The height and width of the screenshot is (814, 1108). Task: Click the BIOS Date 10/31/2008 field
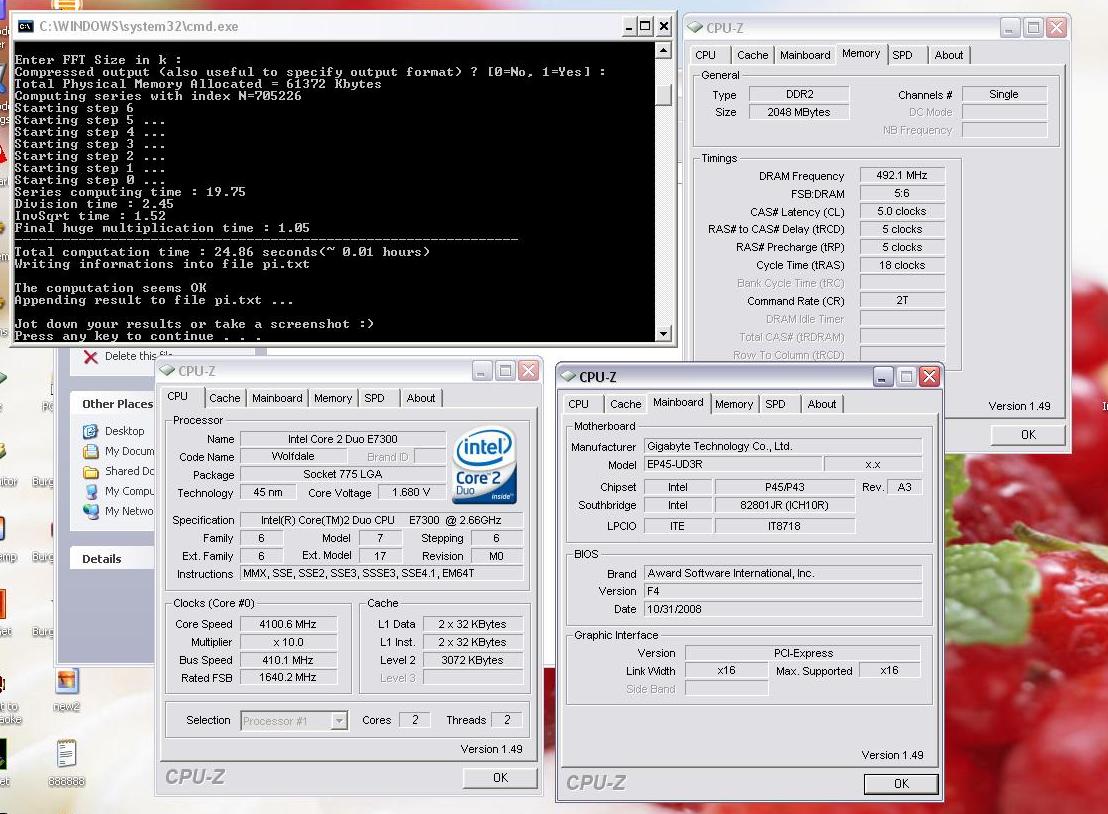[x=783, y=609]
